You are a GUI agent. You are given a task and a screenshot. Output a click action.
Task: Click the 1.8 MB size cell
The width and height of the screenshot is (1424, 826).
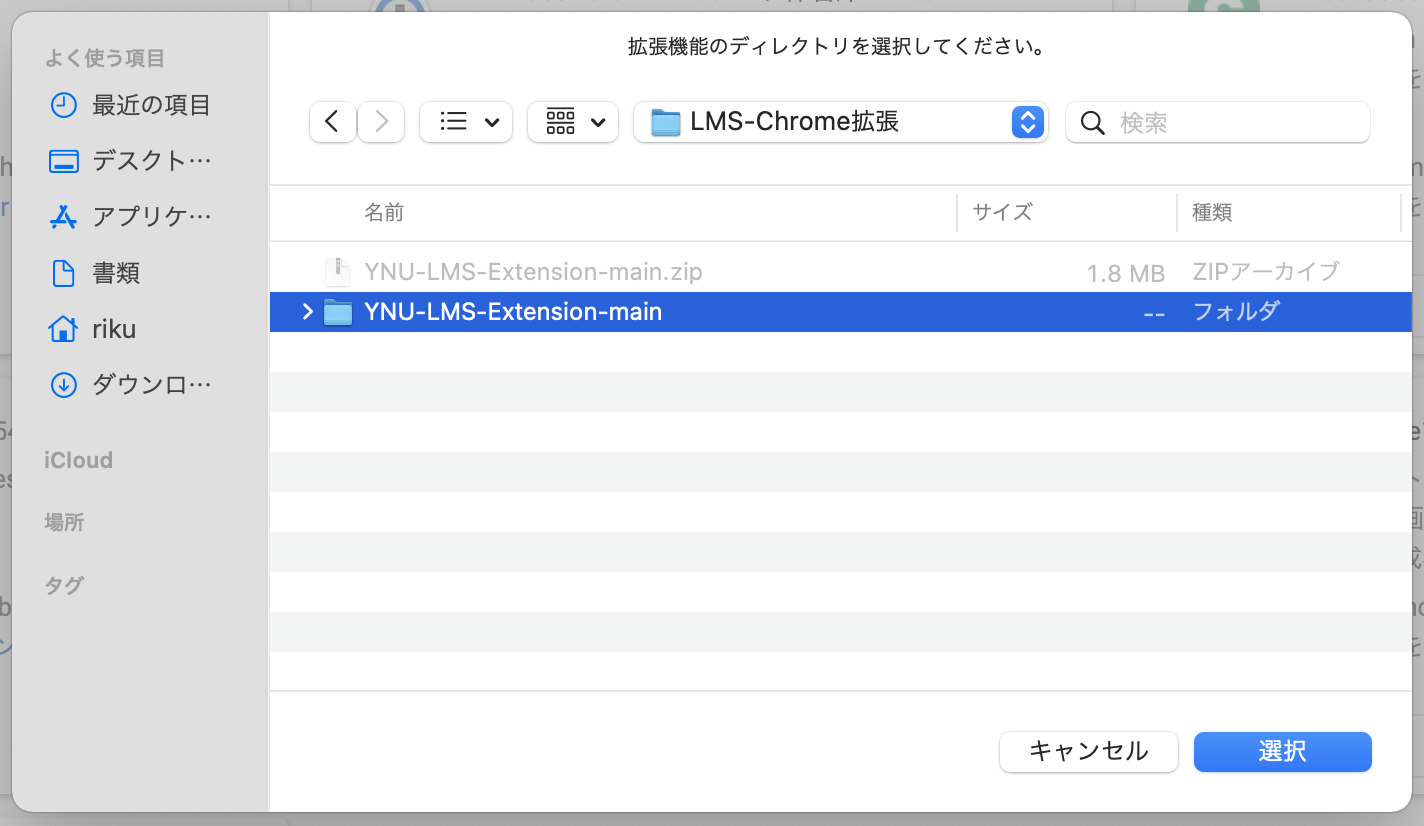tap(1126, 273)
